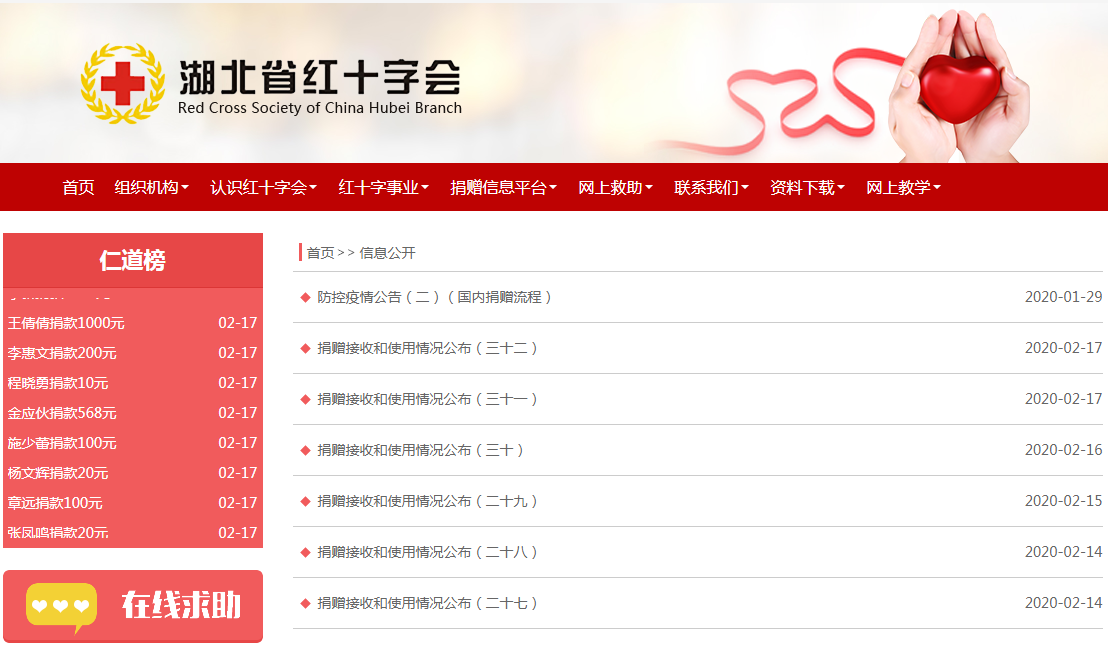Click diamond bullet beside 捐赠接收和使用情况公布（二十七）

[305, 603]
